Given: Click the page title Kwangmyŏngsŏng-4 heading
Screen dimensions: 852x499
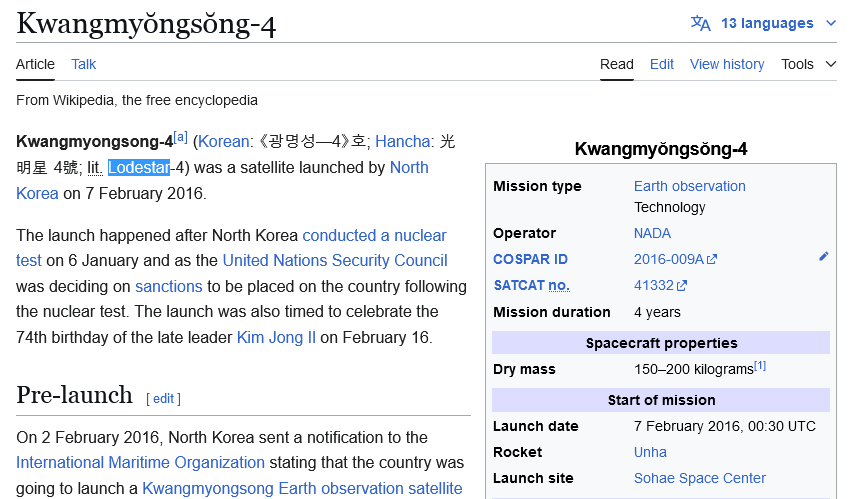Looking at the screenshot, I should click(x=146, y=24).
